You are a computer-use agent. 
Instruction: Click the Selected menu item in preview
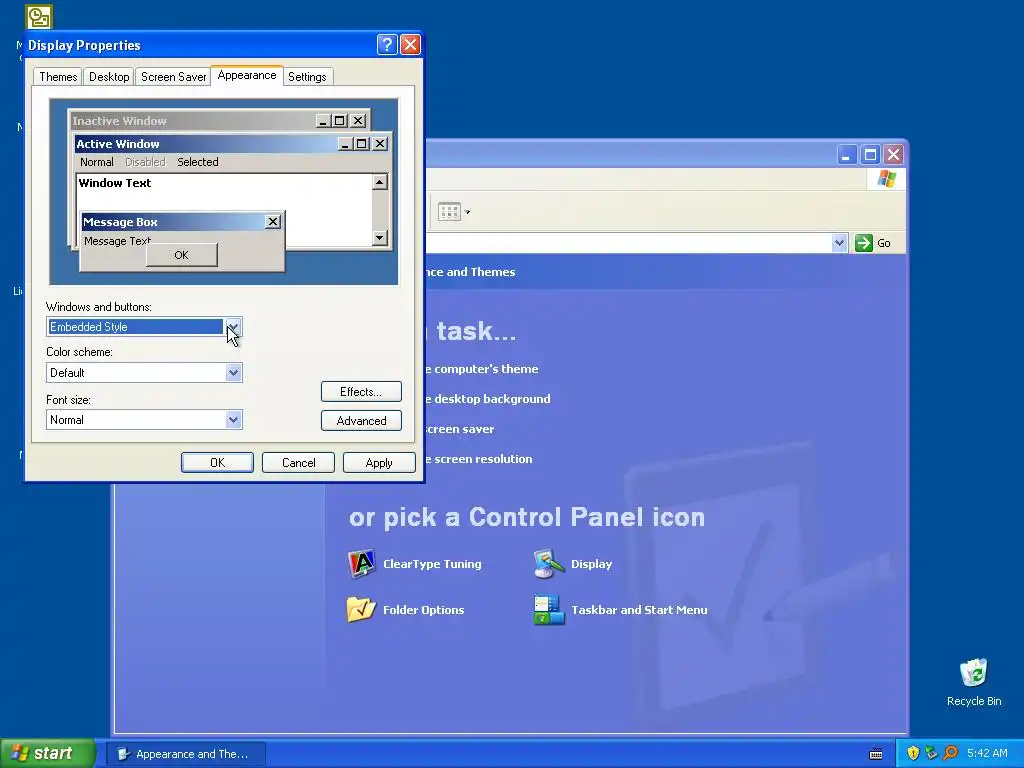pyautogui.click(x=198, y=162)
